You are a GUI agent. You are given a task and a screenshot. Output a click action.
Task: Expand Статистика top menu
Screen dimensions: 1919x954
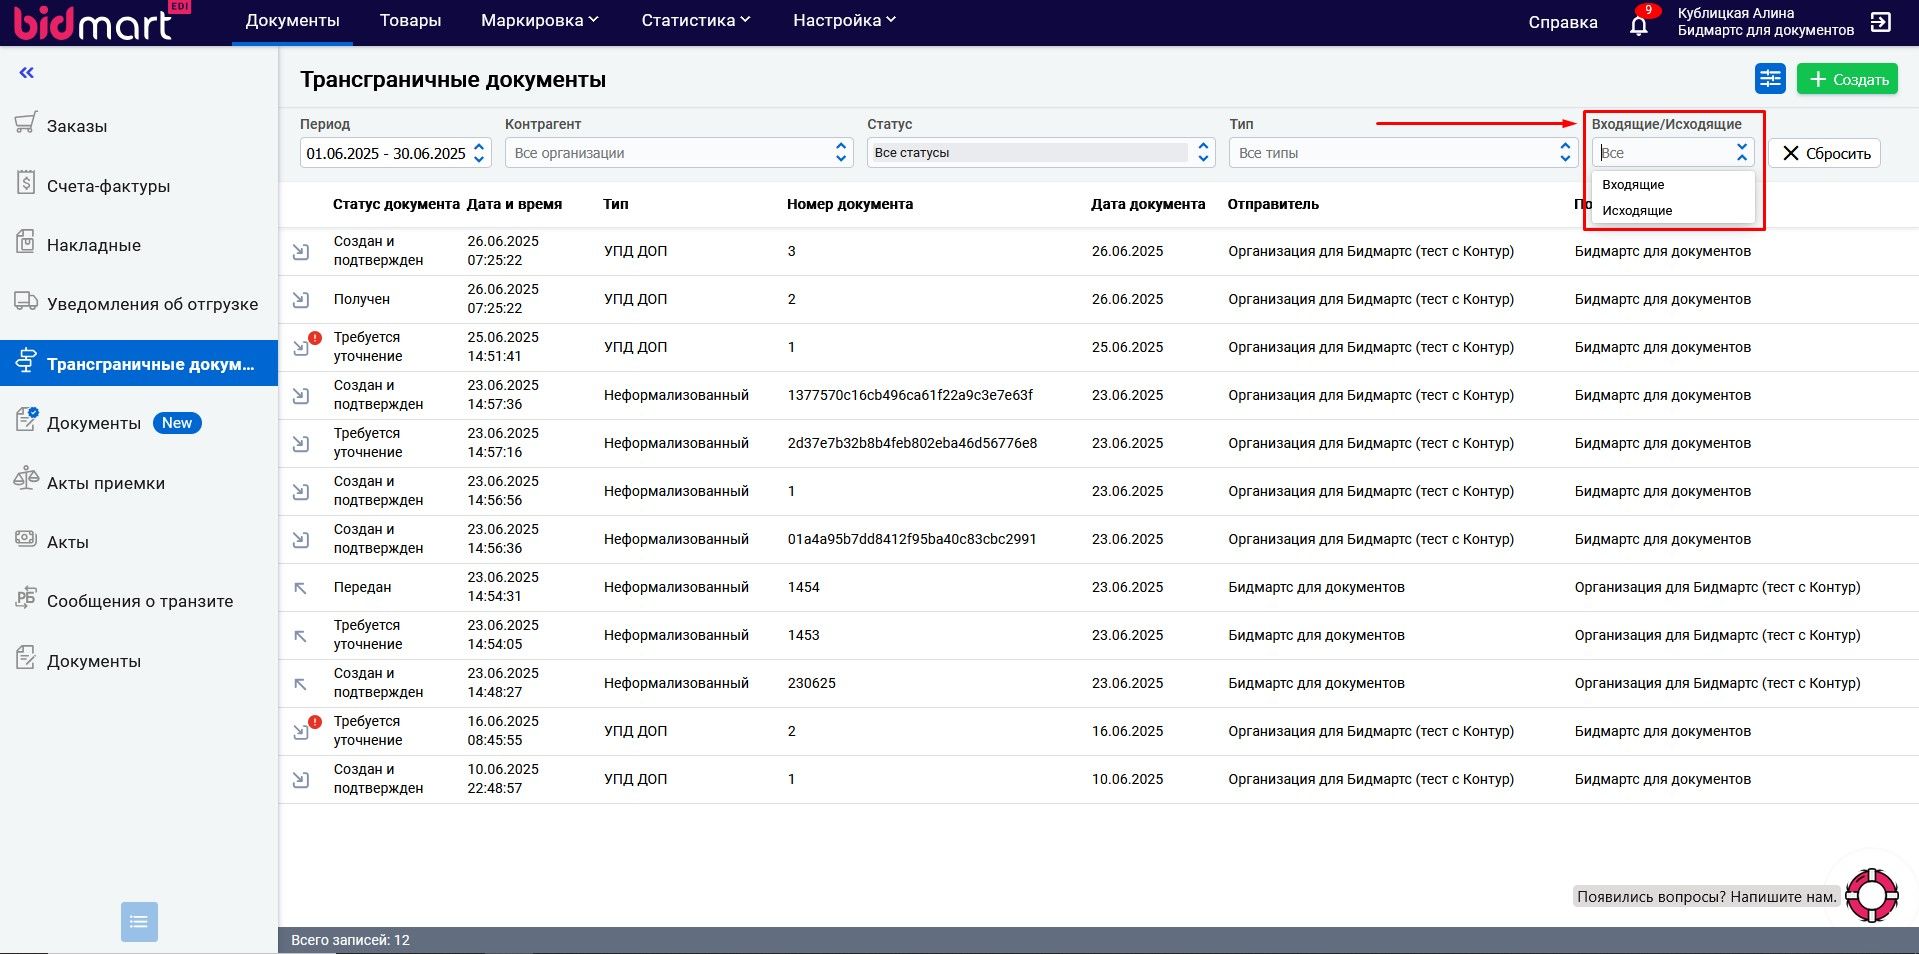[x=696, y=21]
